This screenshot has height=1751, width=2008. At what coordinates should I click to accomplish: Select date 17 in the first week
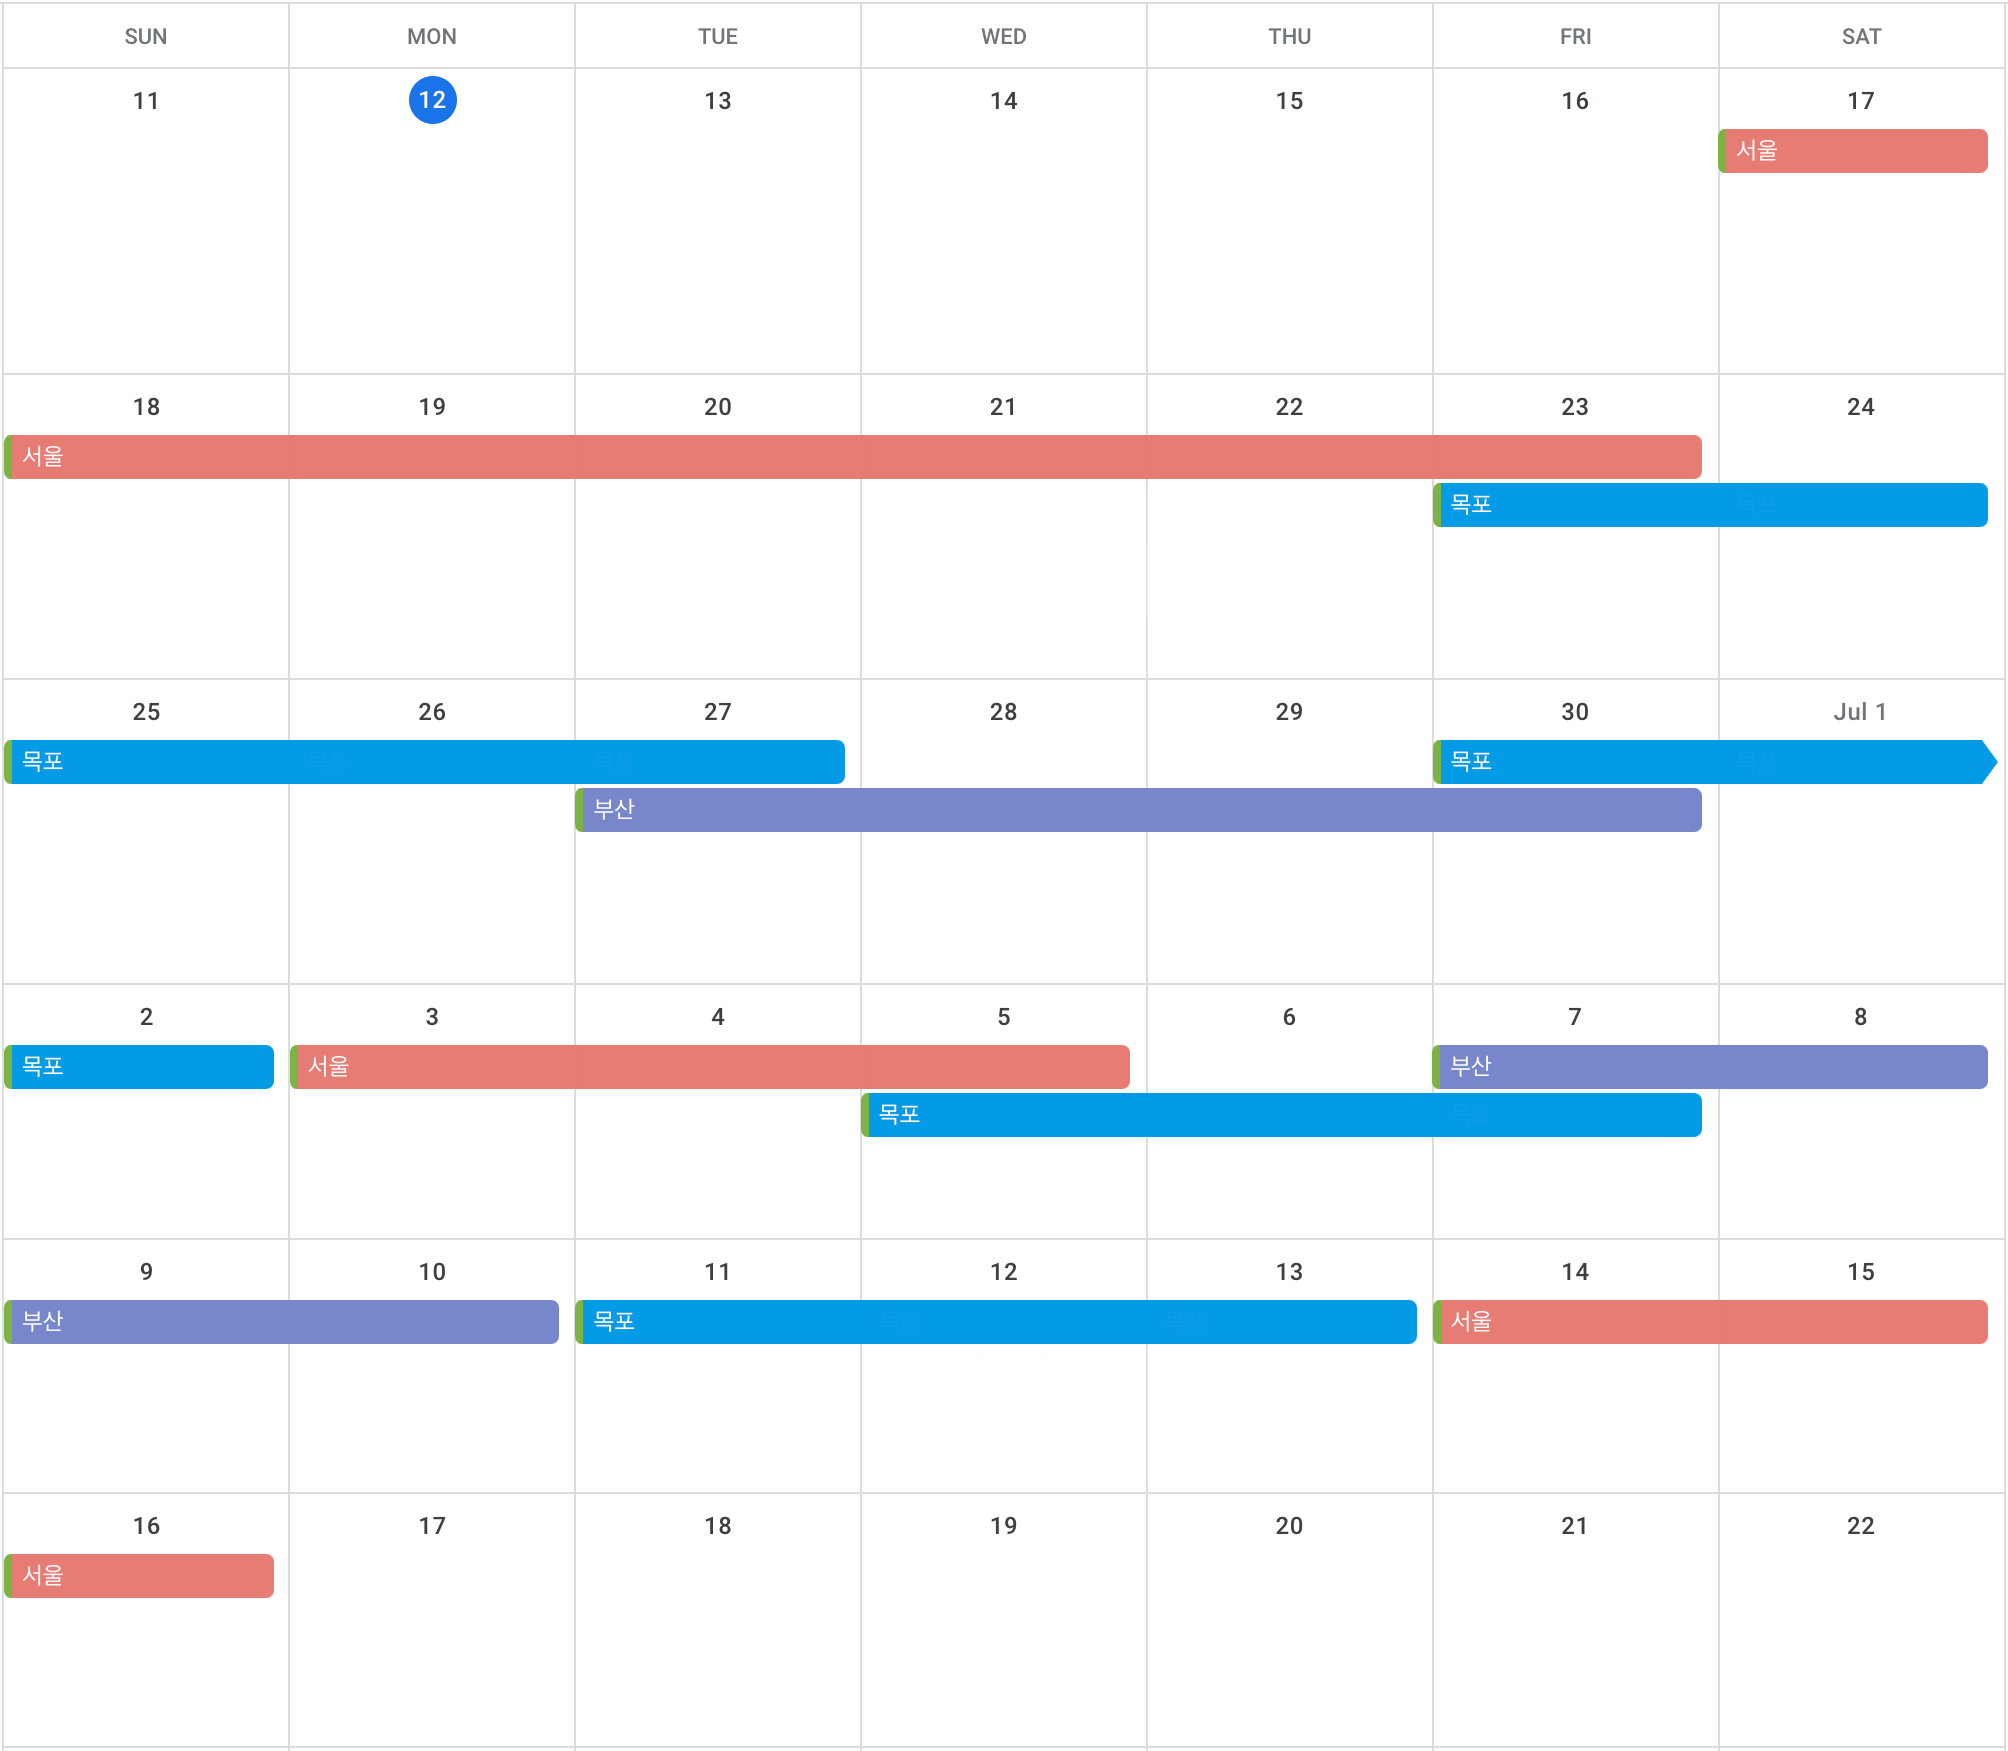click(1861, 101)
